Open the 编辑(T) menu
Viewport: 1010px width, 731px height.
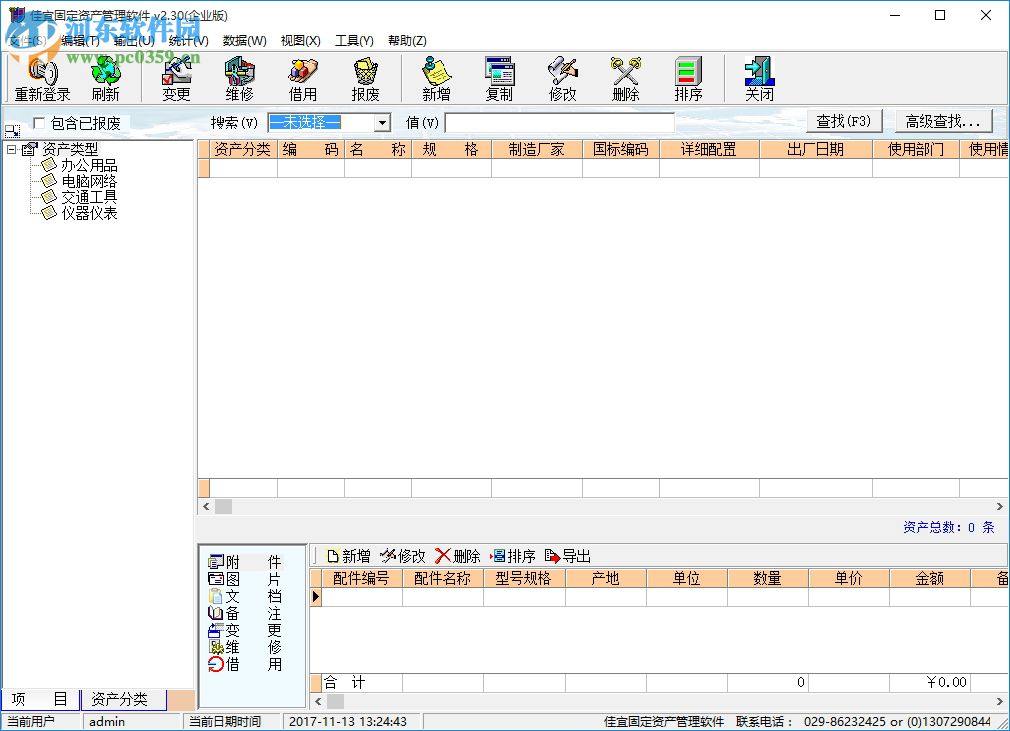(81, 41)
